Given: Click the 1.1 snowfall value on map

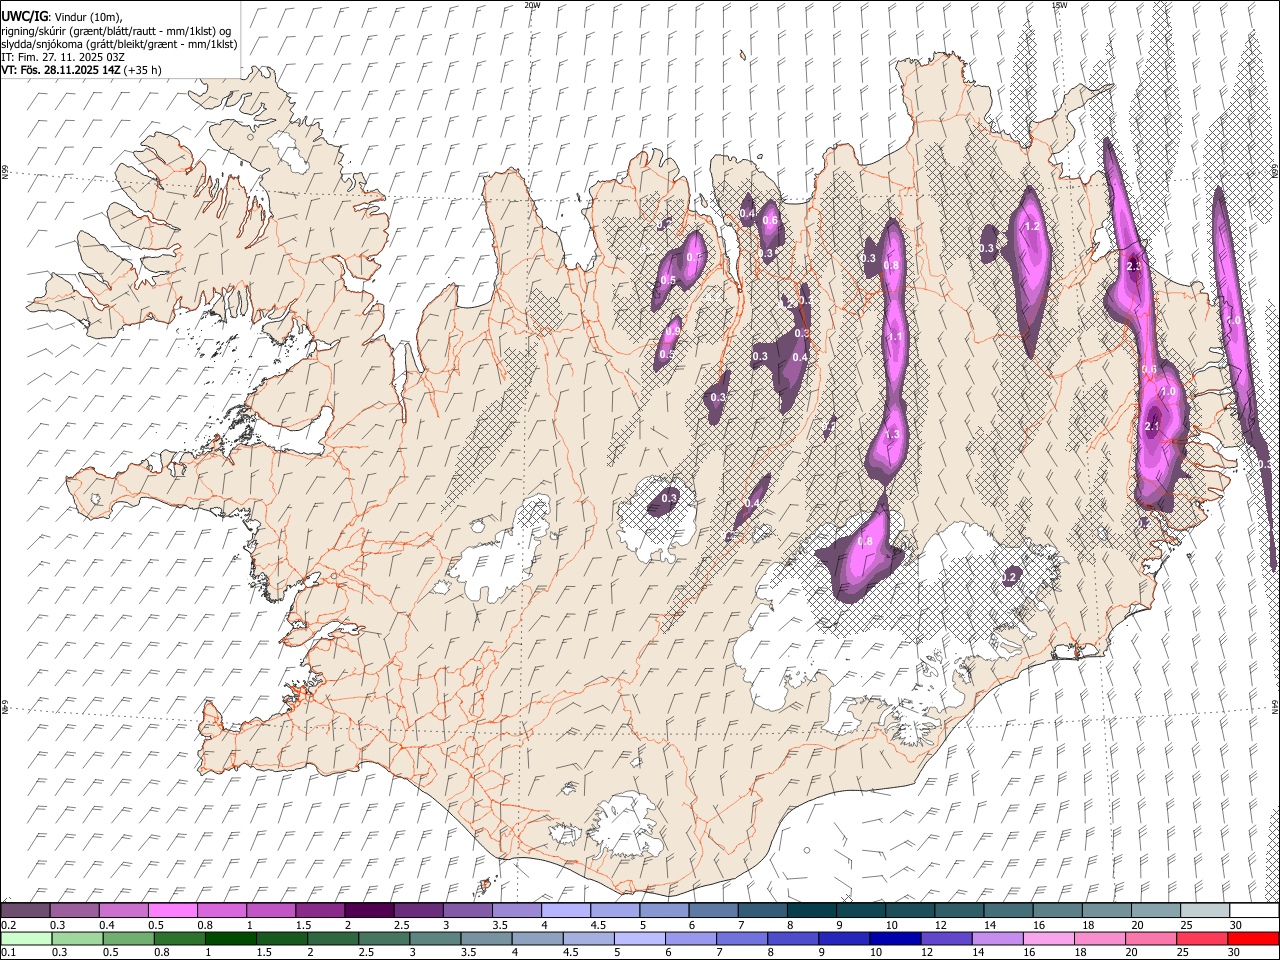Looking at the screenshot, I should (x=895, y=337).
